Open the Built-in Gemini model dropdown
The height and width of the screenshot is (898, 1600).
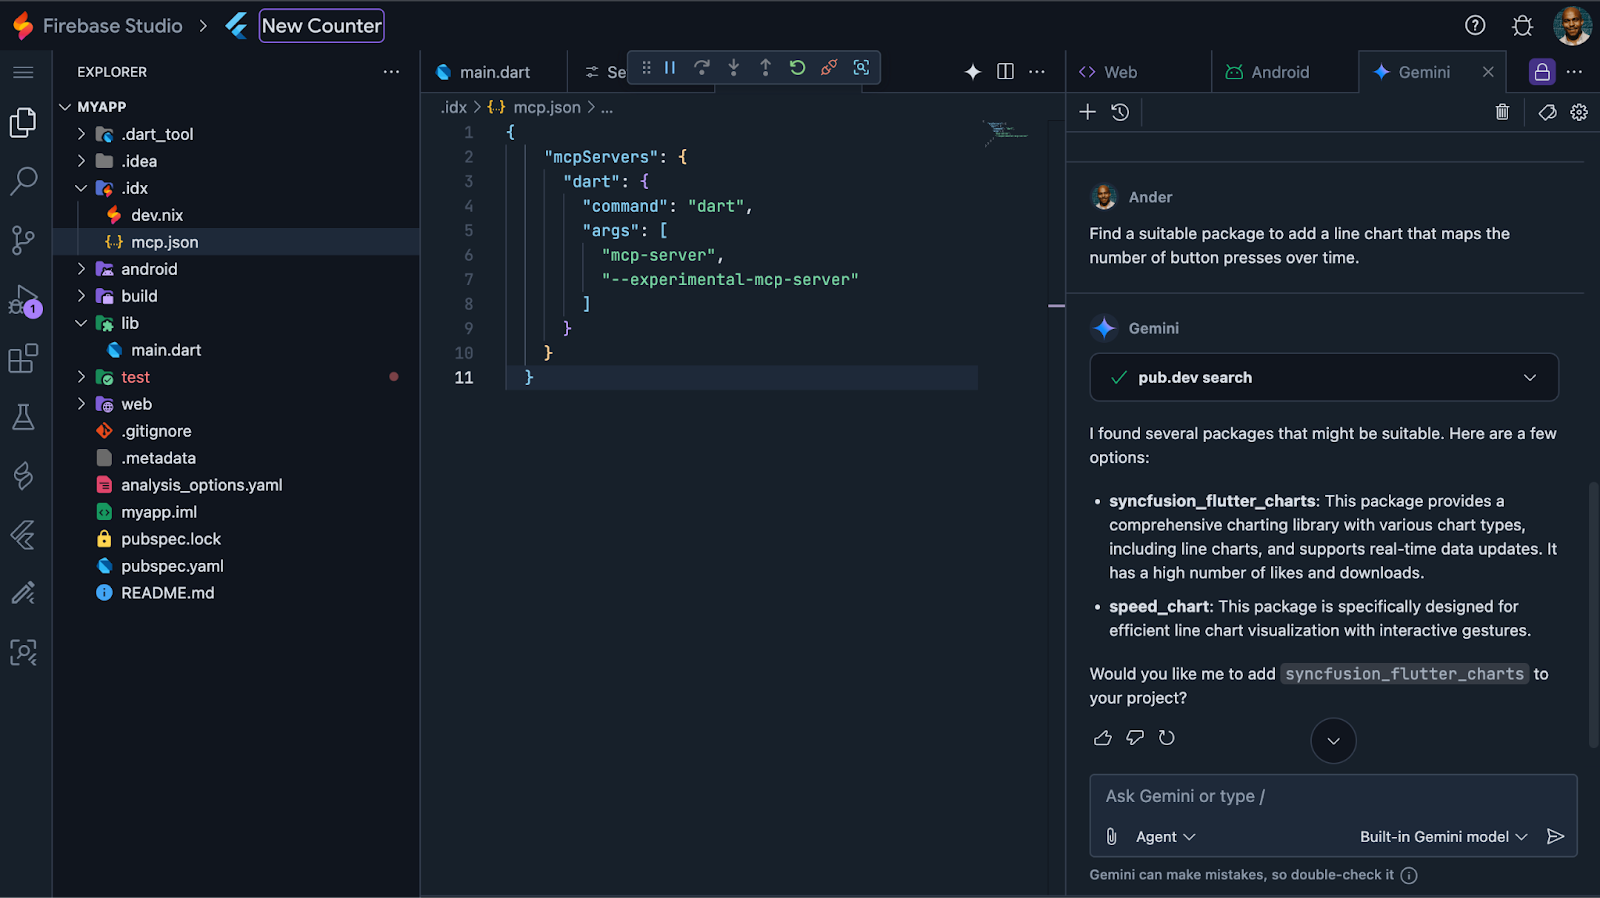coord(1443,837)
